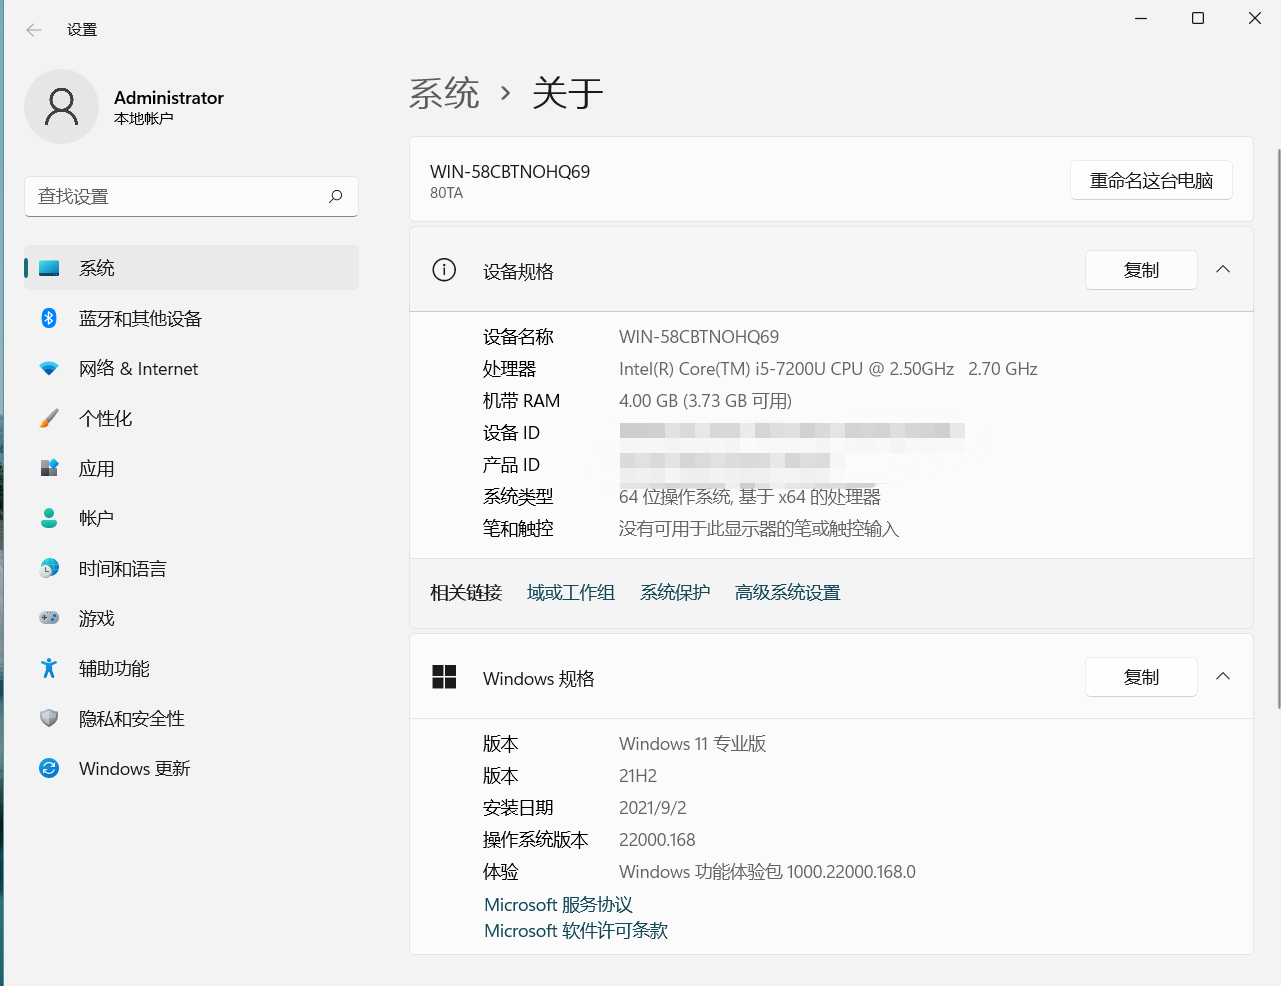Image resolution: width=1281 pixels, height=986 pixels.
Task: Open 蓝牙和其他设备 settings
Action: pos(191,318)
